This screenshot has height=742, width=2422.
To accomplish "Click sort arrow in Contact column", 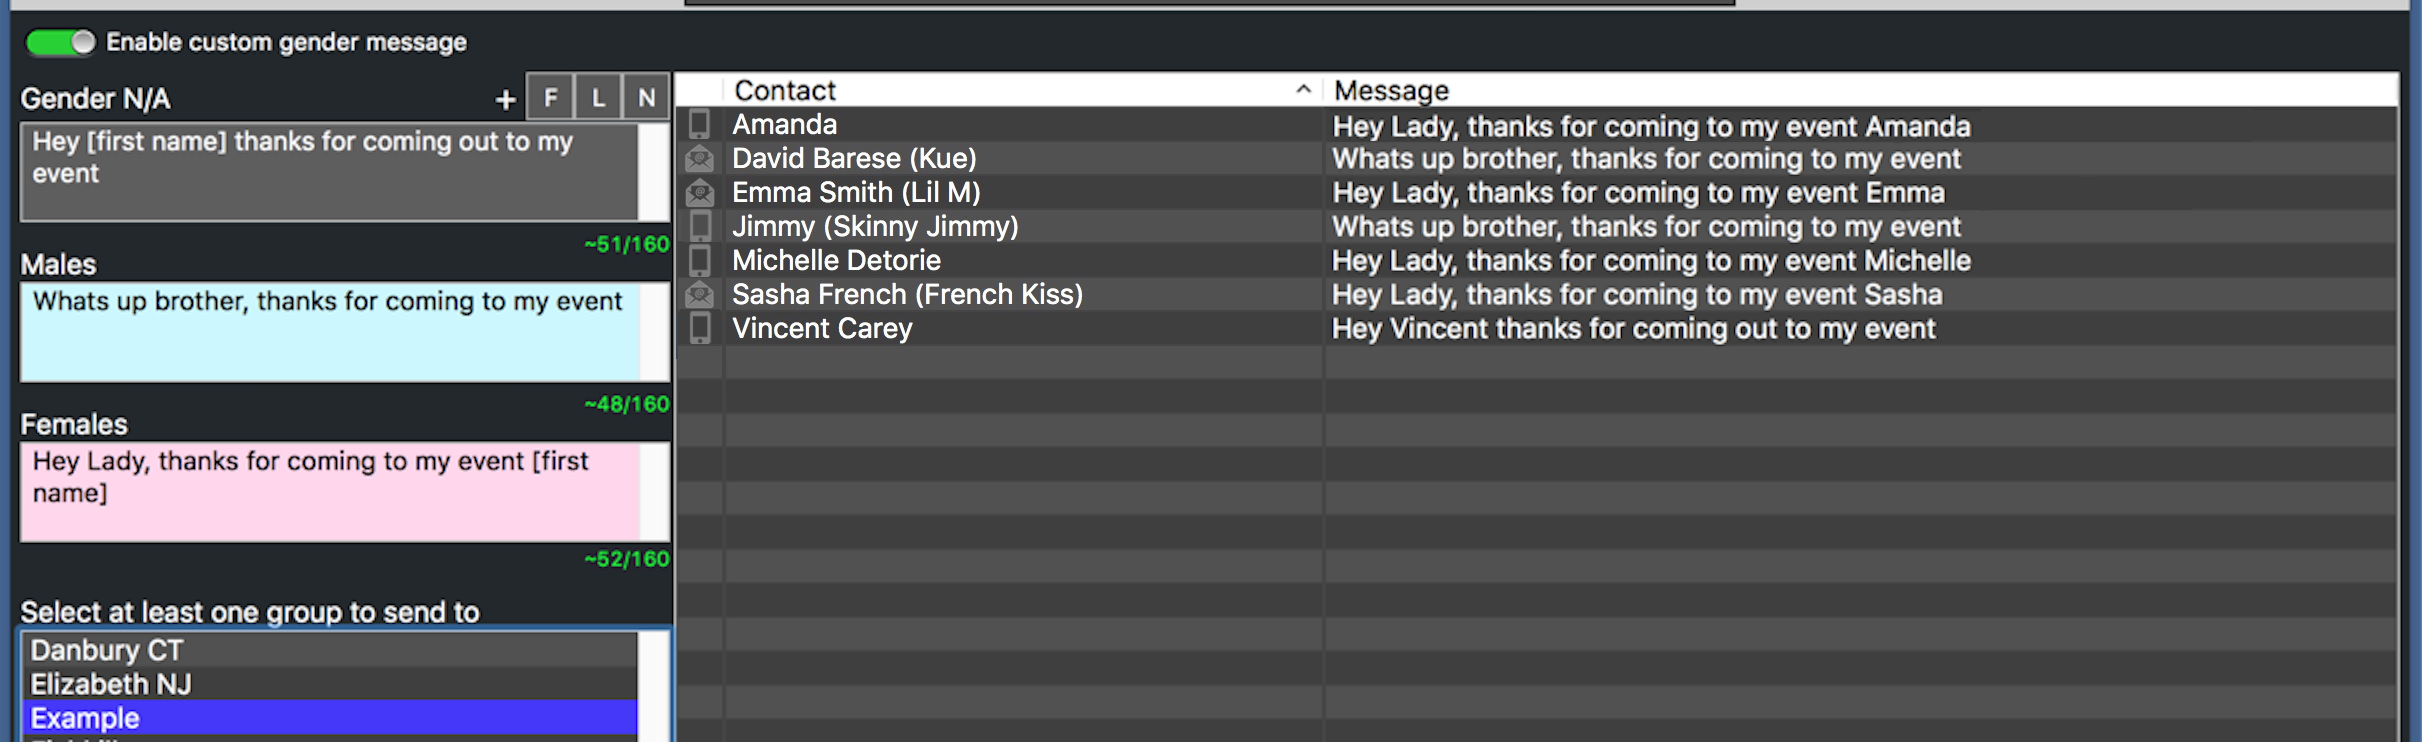I will pyautogui.click(x=1303, y=90).
